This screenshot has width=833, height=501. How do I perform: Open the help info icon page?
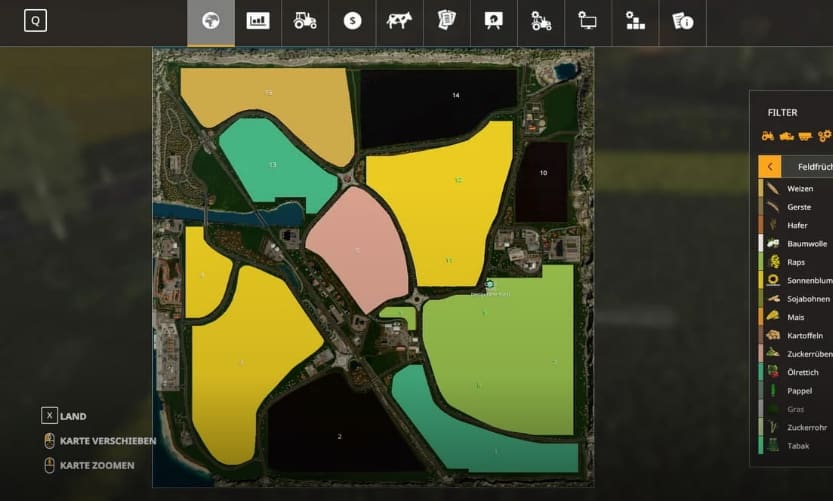point(683,21)
